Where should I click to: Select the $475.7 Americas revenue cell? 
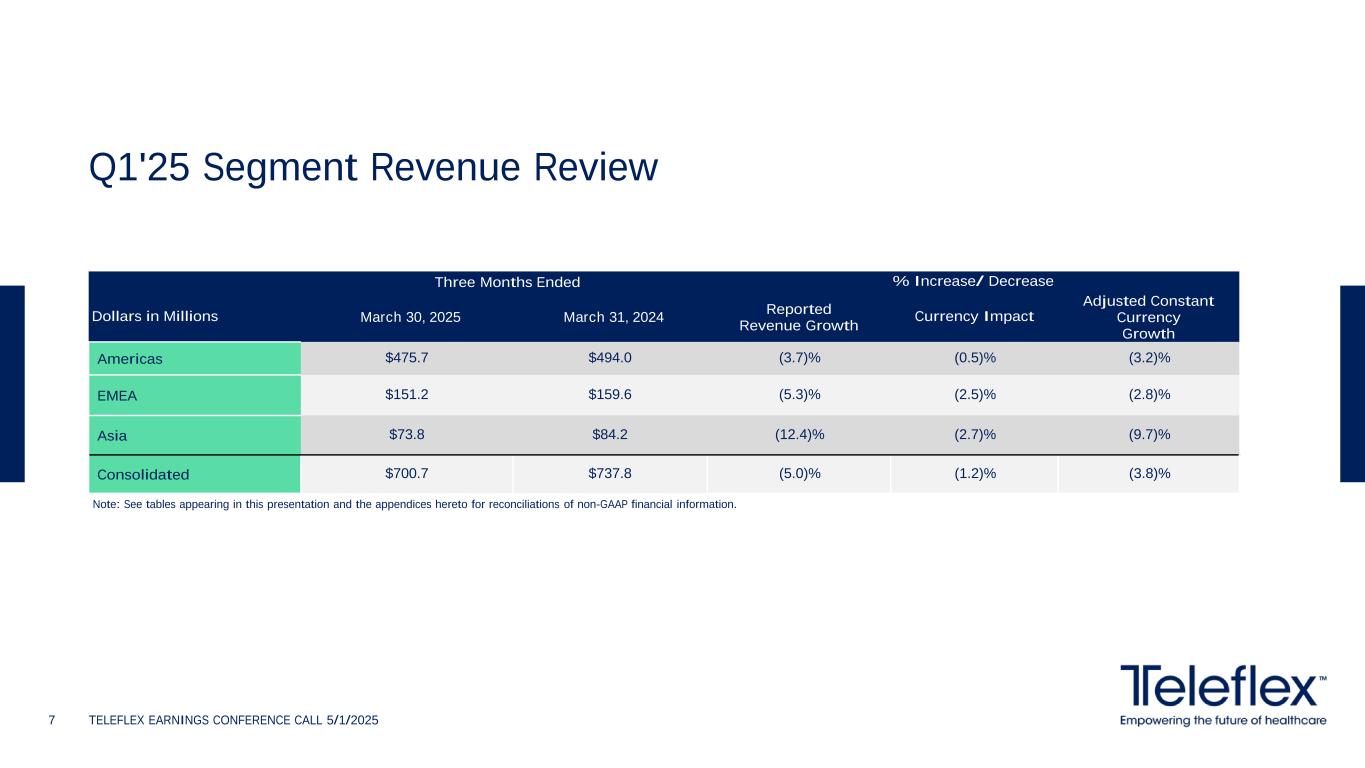click(407, 357)
